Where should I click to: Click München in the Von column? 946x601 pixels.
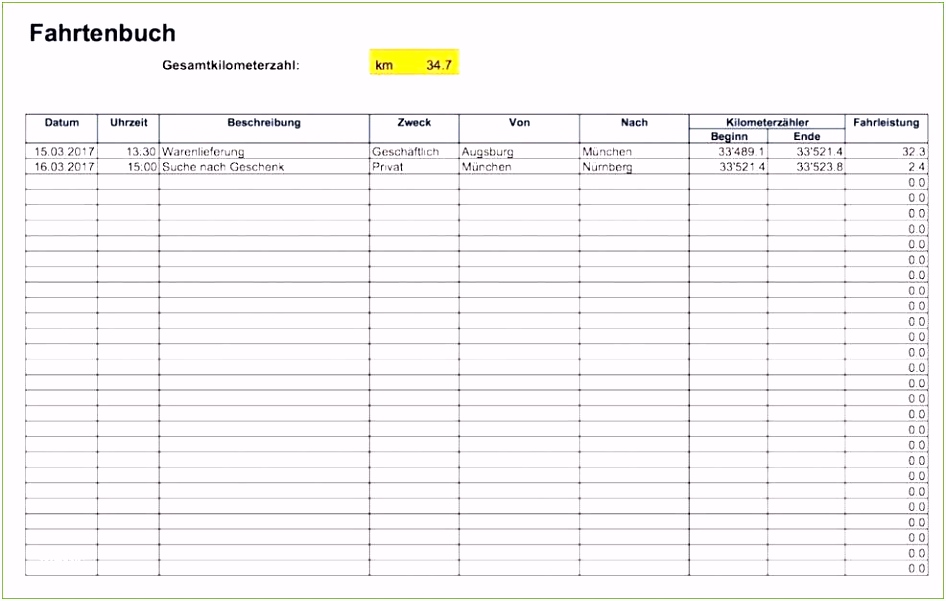pyautogui.click(x=519, y=167)
